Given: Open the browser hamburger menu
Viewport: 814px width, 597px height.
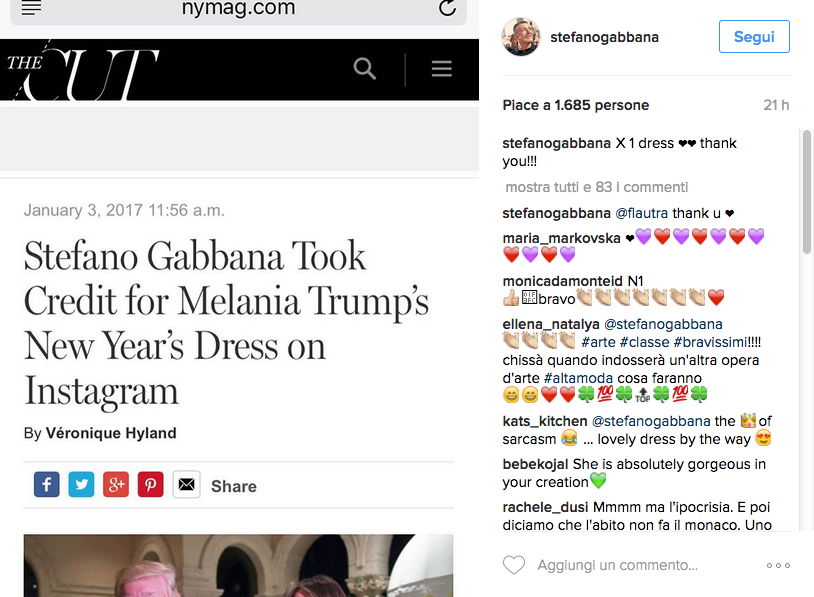Looking at the screenshot, I should (29, 11).
